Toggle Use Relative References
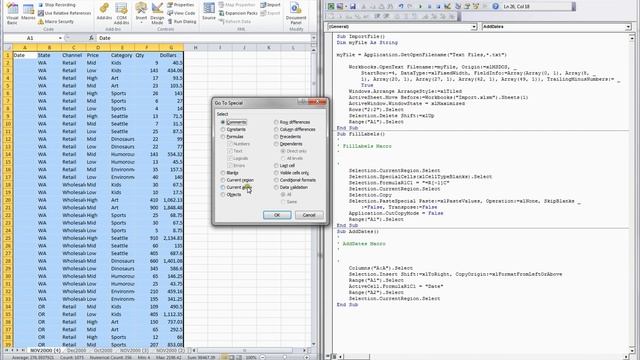Screen dimensions: 640x360 coord(64,13)
